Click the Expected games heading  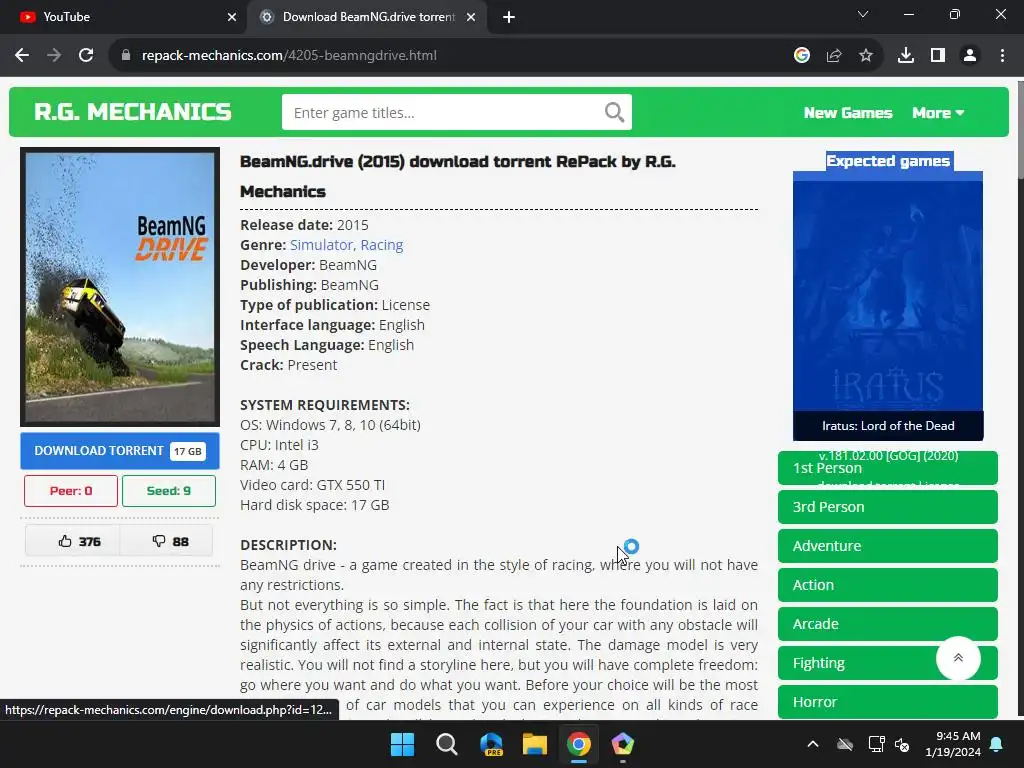click(x=888, y=161)
